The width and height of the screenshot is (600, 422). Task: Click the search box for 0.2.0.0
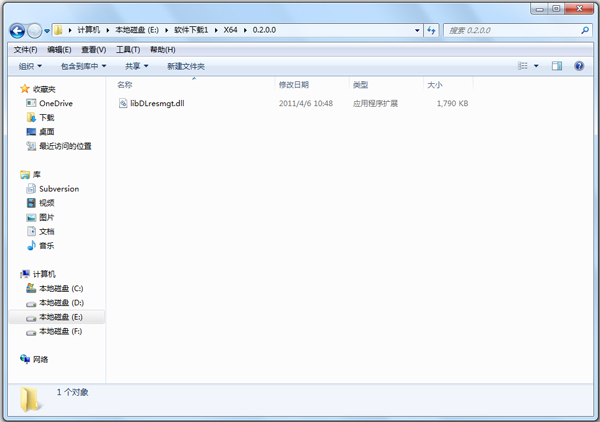pyautogui.click(x=505, y=30)
